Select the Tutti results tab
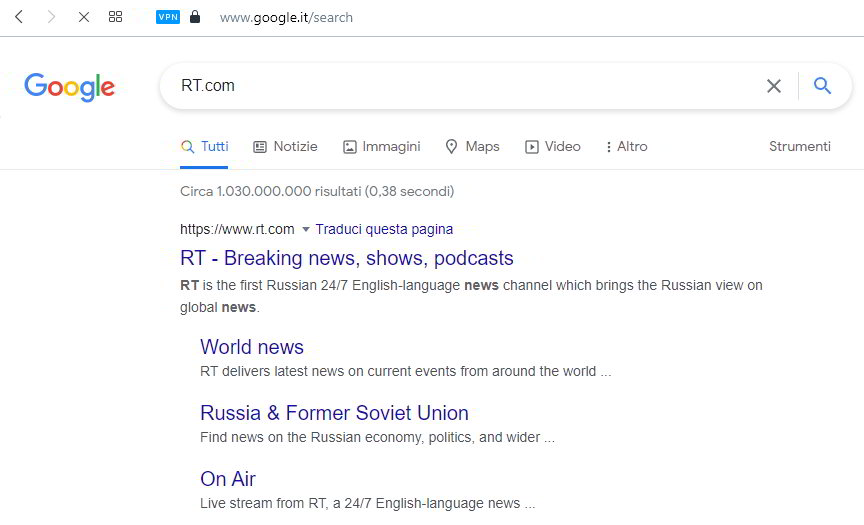This screenshot has width=864, height=525. [x=204, y=147]
